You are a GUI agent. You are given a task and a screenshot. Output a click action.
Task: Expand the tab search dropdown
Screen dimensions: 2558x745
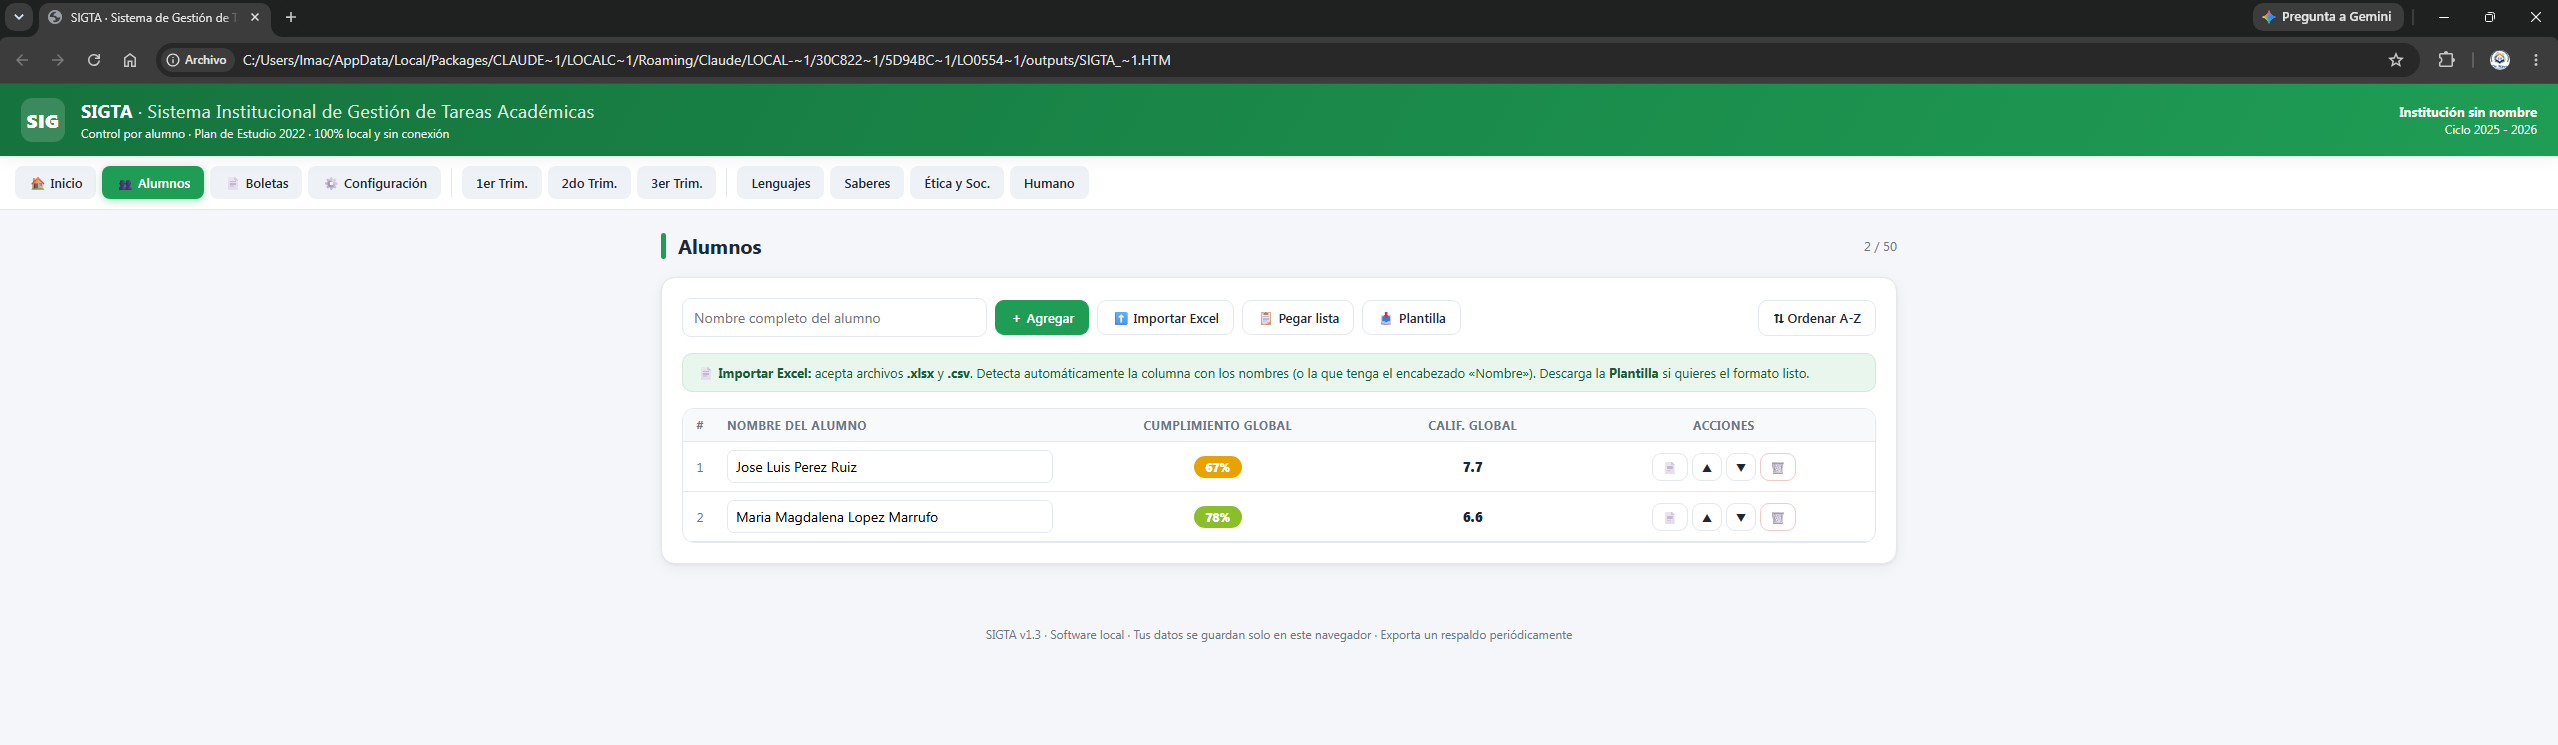click(x=18, y=17)
